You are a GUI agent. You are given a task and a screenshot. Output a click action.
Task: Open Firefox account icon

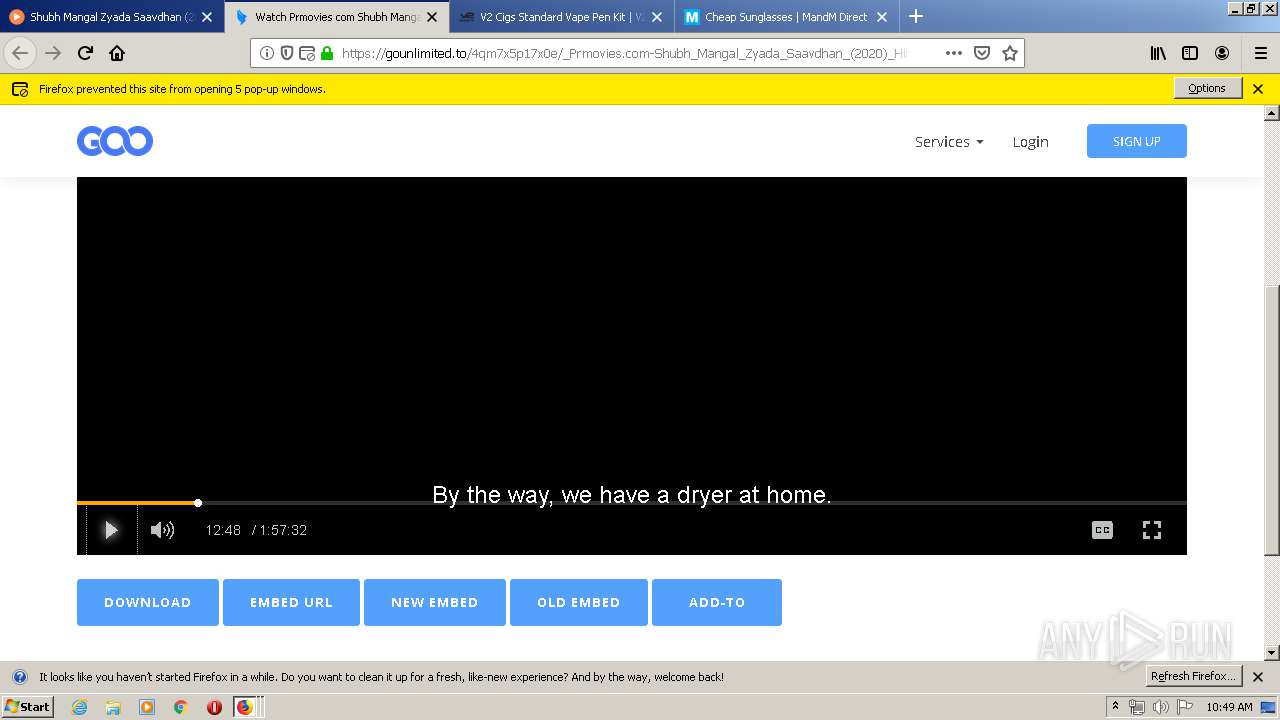tap(1222, 53)
